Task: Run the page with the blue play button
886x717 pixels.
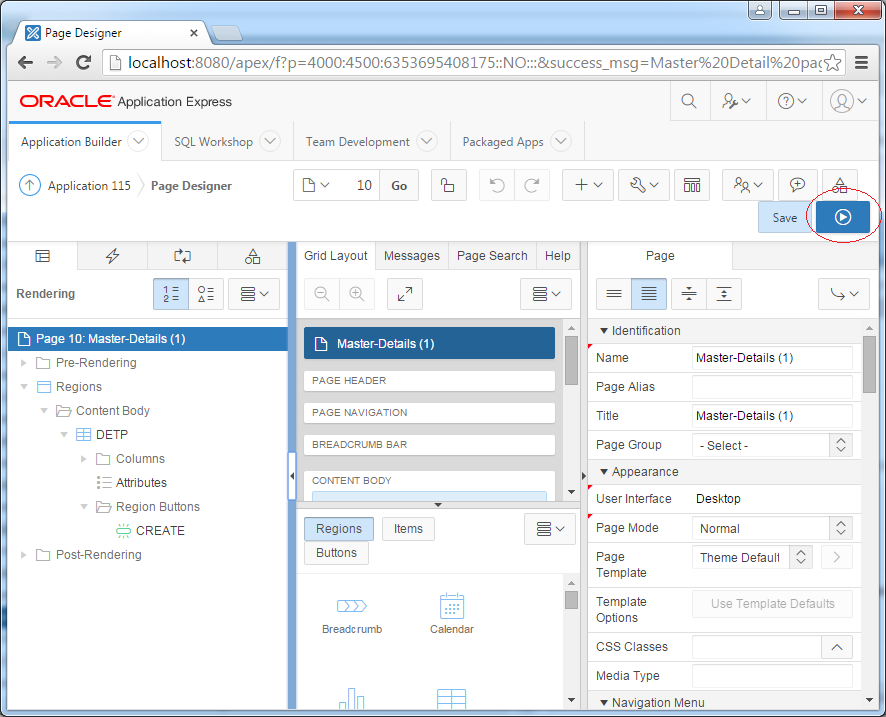Action: point(842,217)
